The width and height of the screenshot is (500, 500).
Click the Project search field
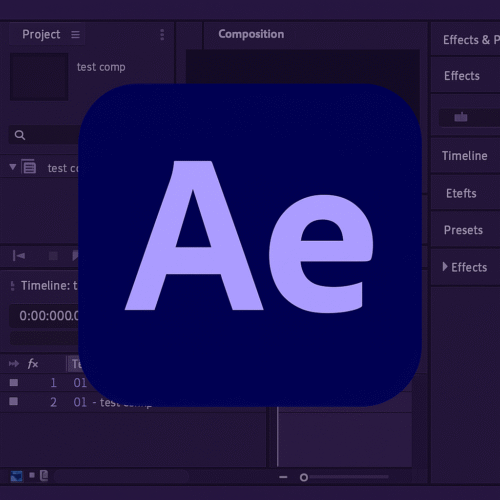click(44, 135)
